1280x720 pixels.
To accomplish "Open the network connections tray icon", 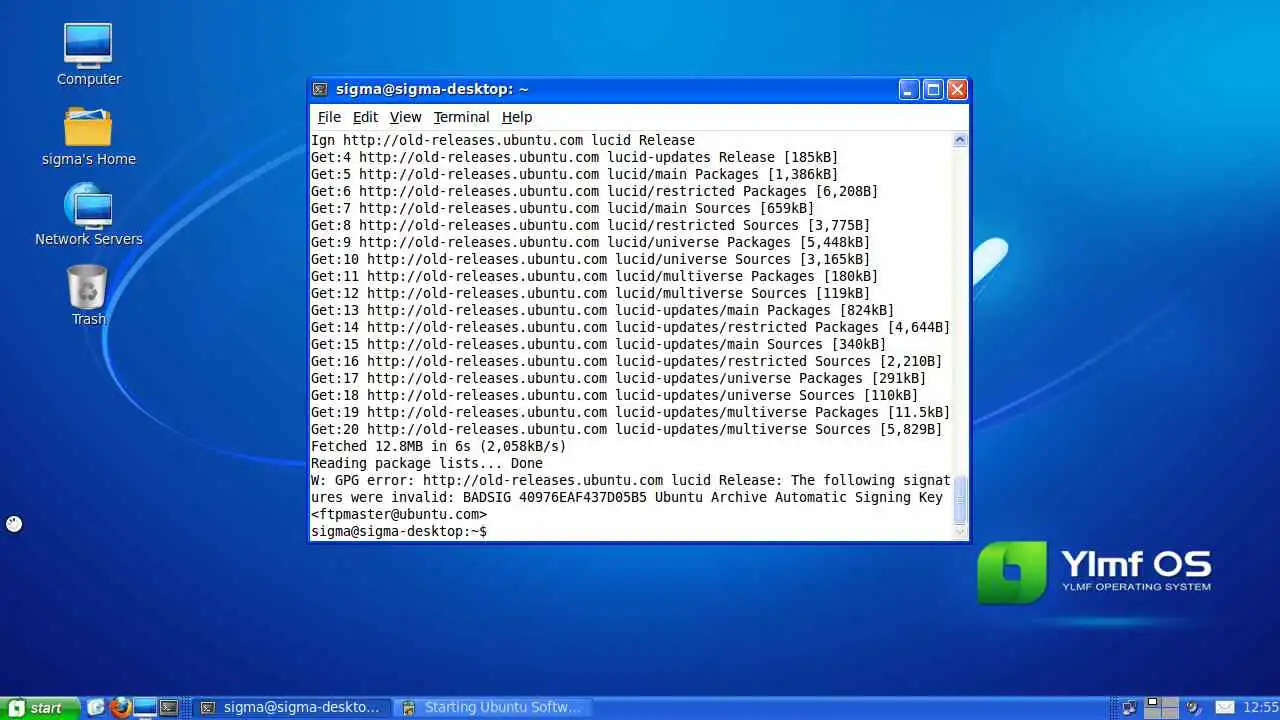I will (x=1129, y=707).
